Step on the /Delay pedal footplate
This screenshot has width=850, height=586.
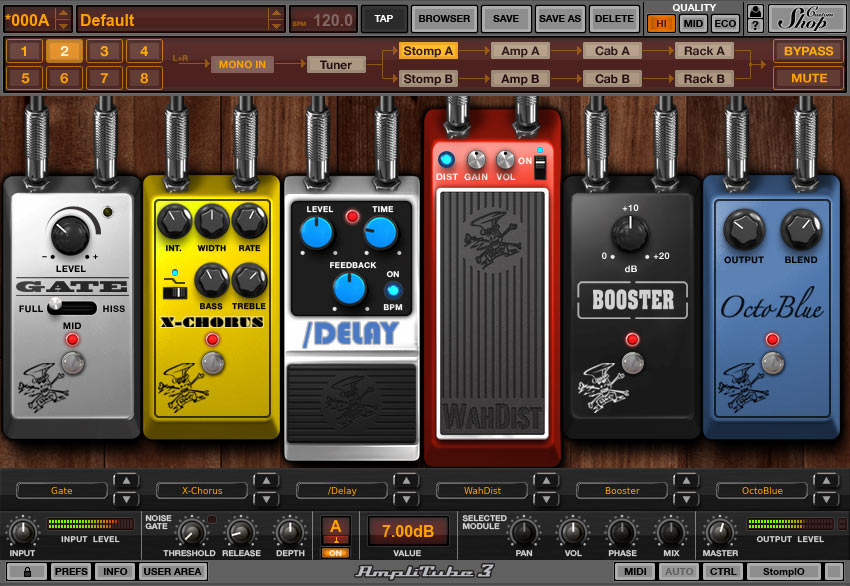pos(352,403)
